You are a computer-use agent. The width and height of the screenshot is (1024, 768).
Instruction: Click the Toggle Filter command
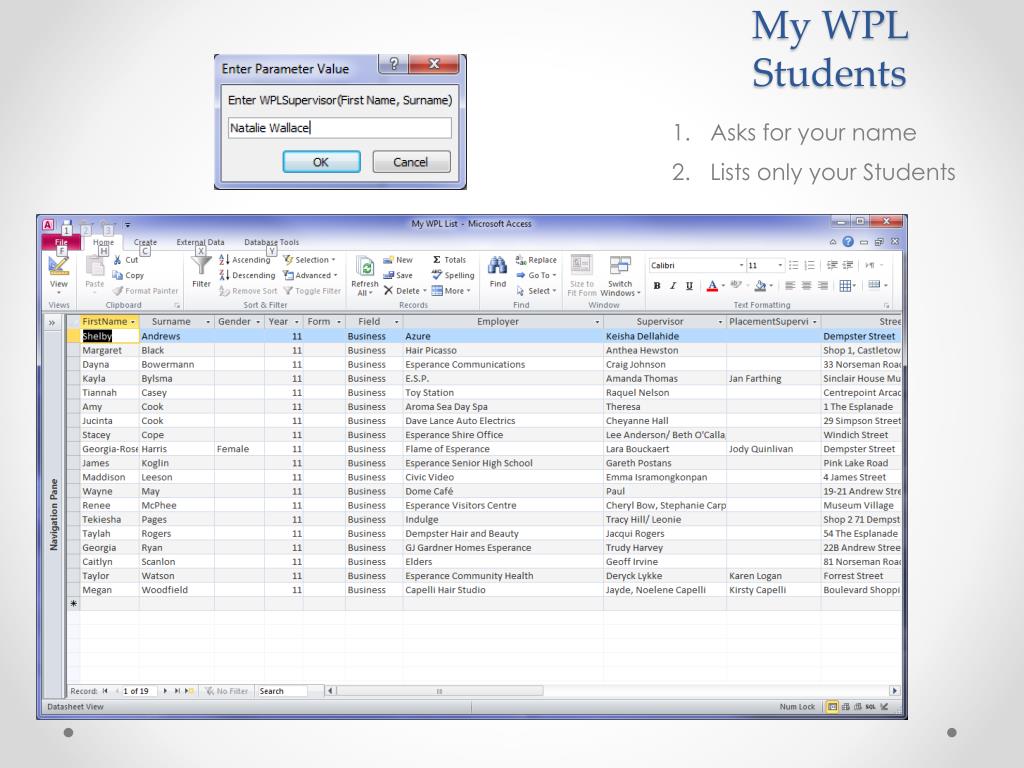coord(312,291)
